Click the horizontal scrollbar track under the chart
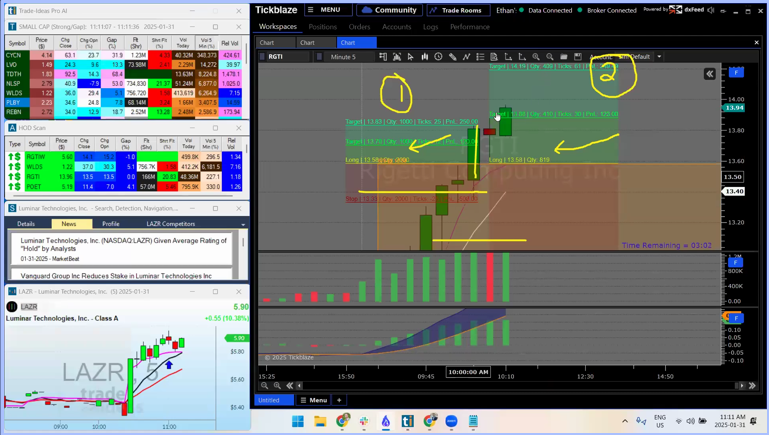Image resolution: width=769 pixels, height=435 pixels. pyautogui.click(x=520, y=385)
